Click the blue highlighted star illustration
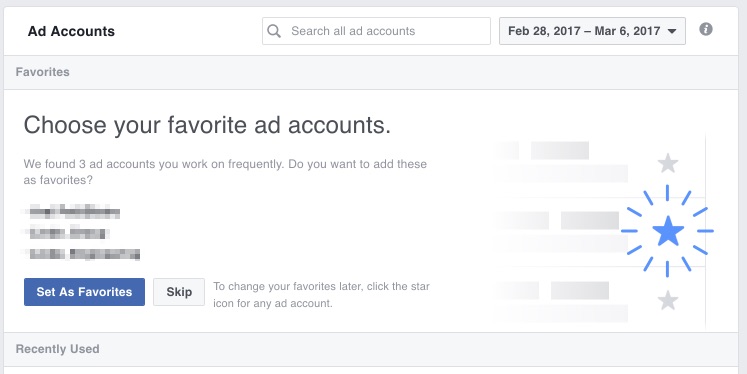 tap(667, 231)
